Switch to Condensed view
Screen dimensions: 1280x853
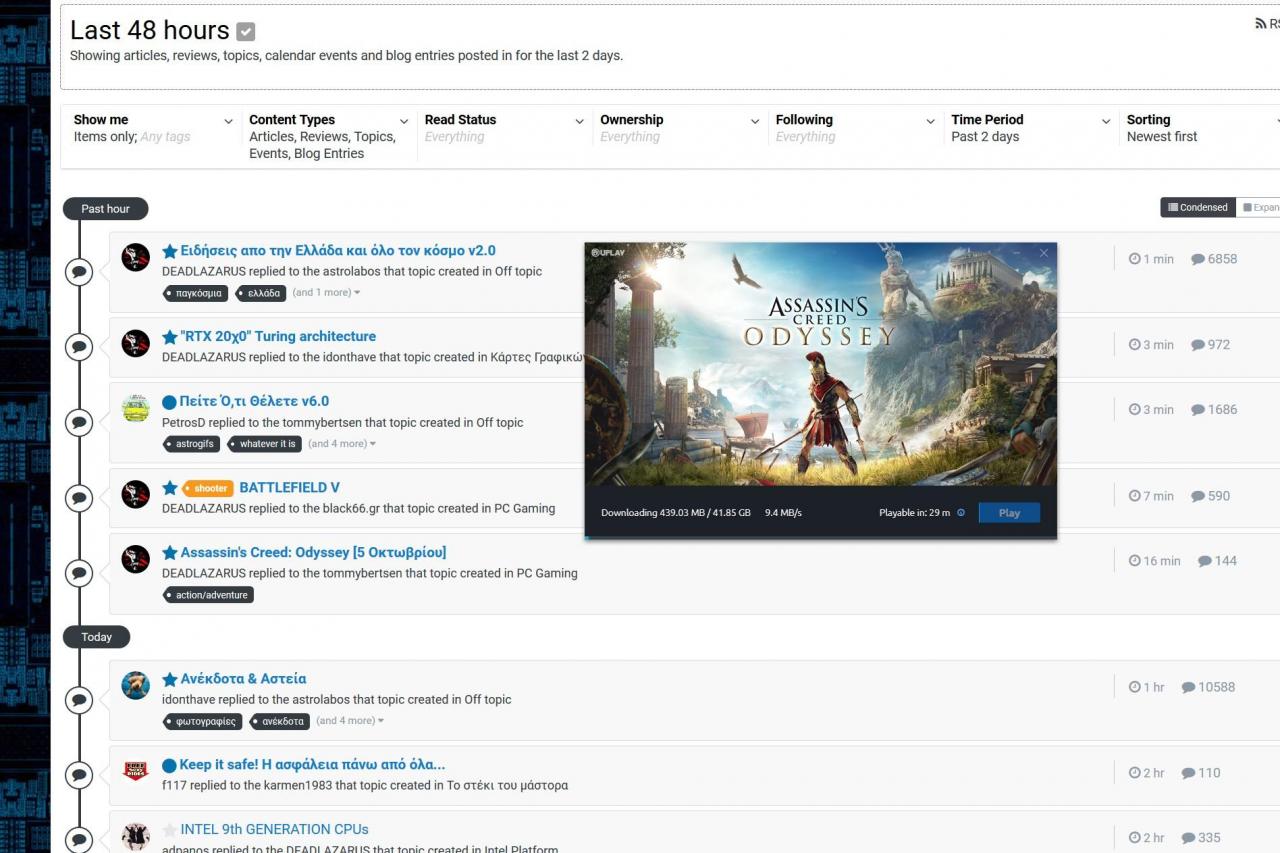pos(1198,207)
